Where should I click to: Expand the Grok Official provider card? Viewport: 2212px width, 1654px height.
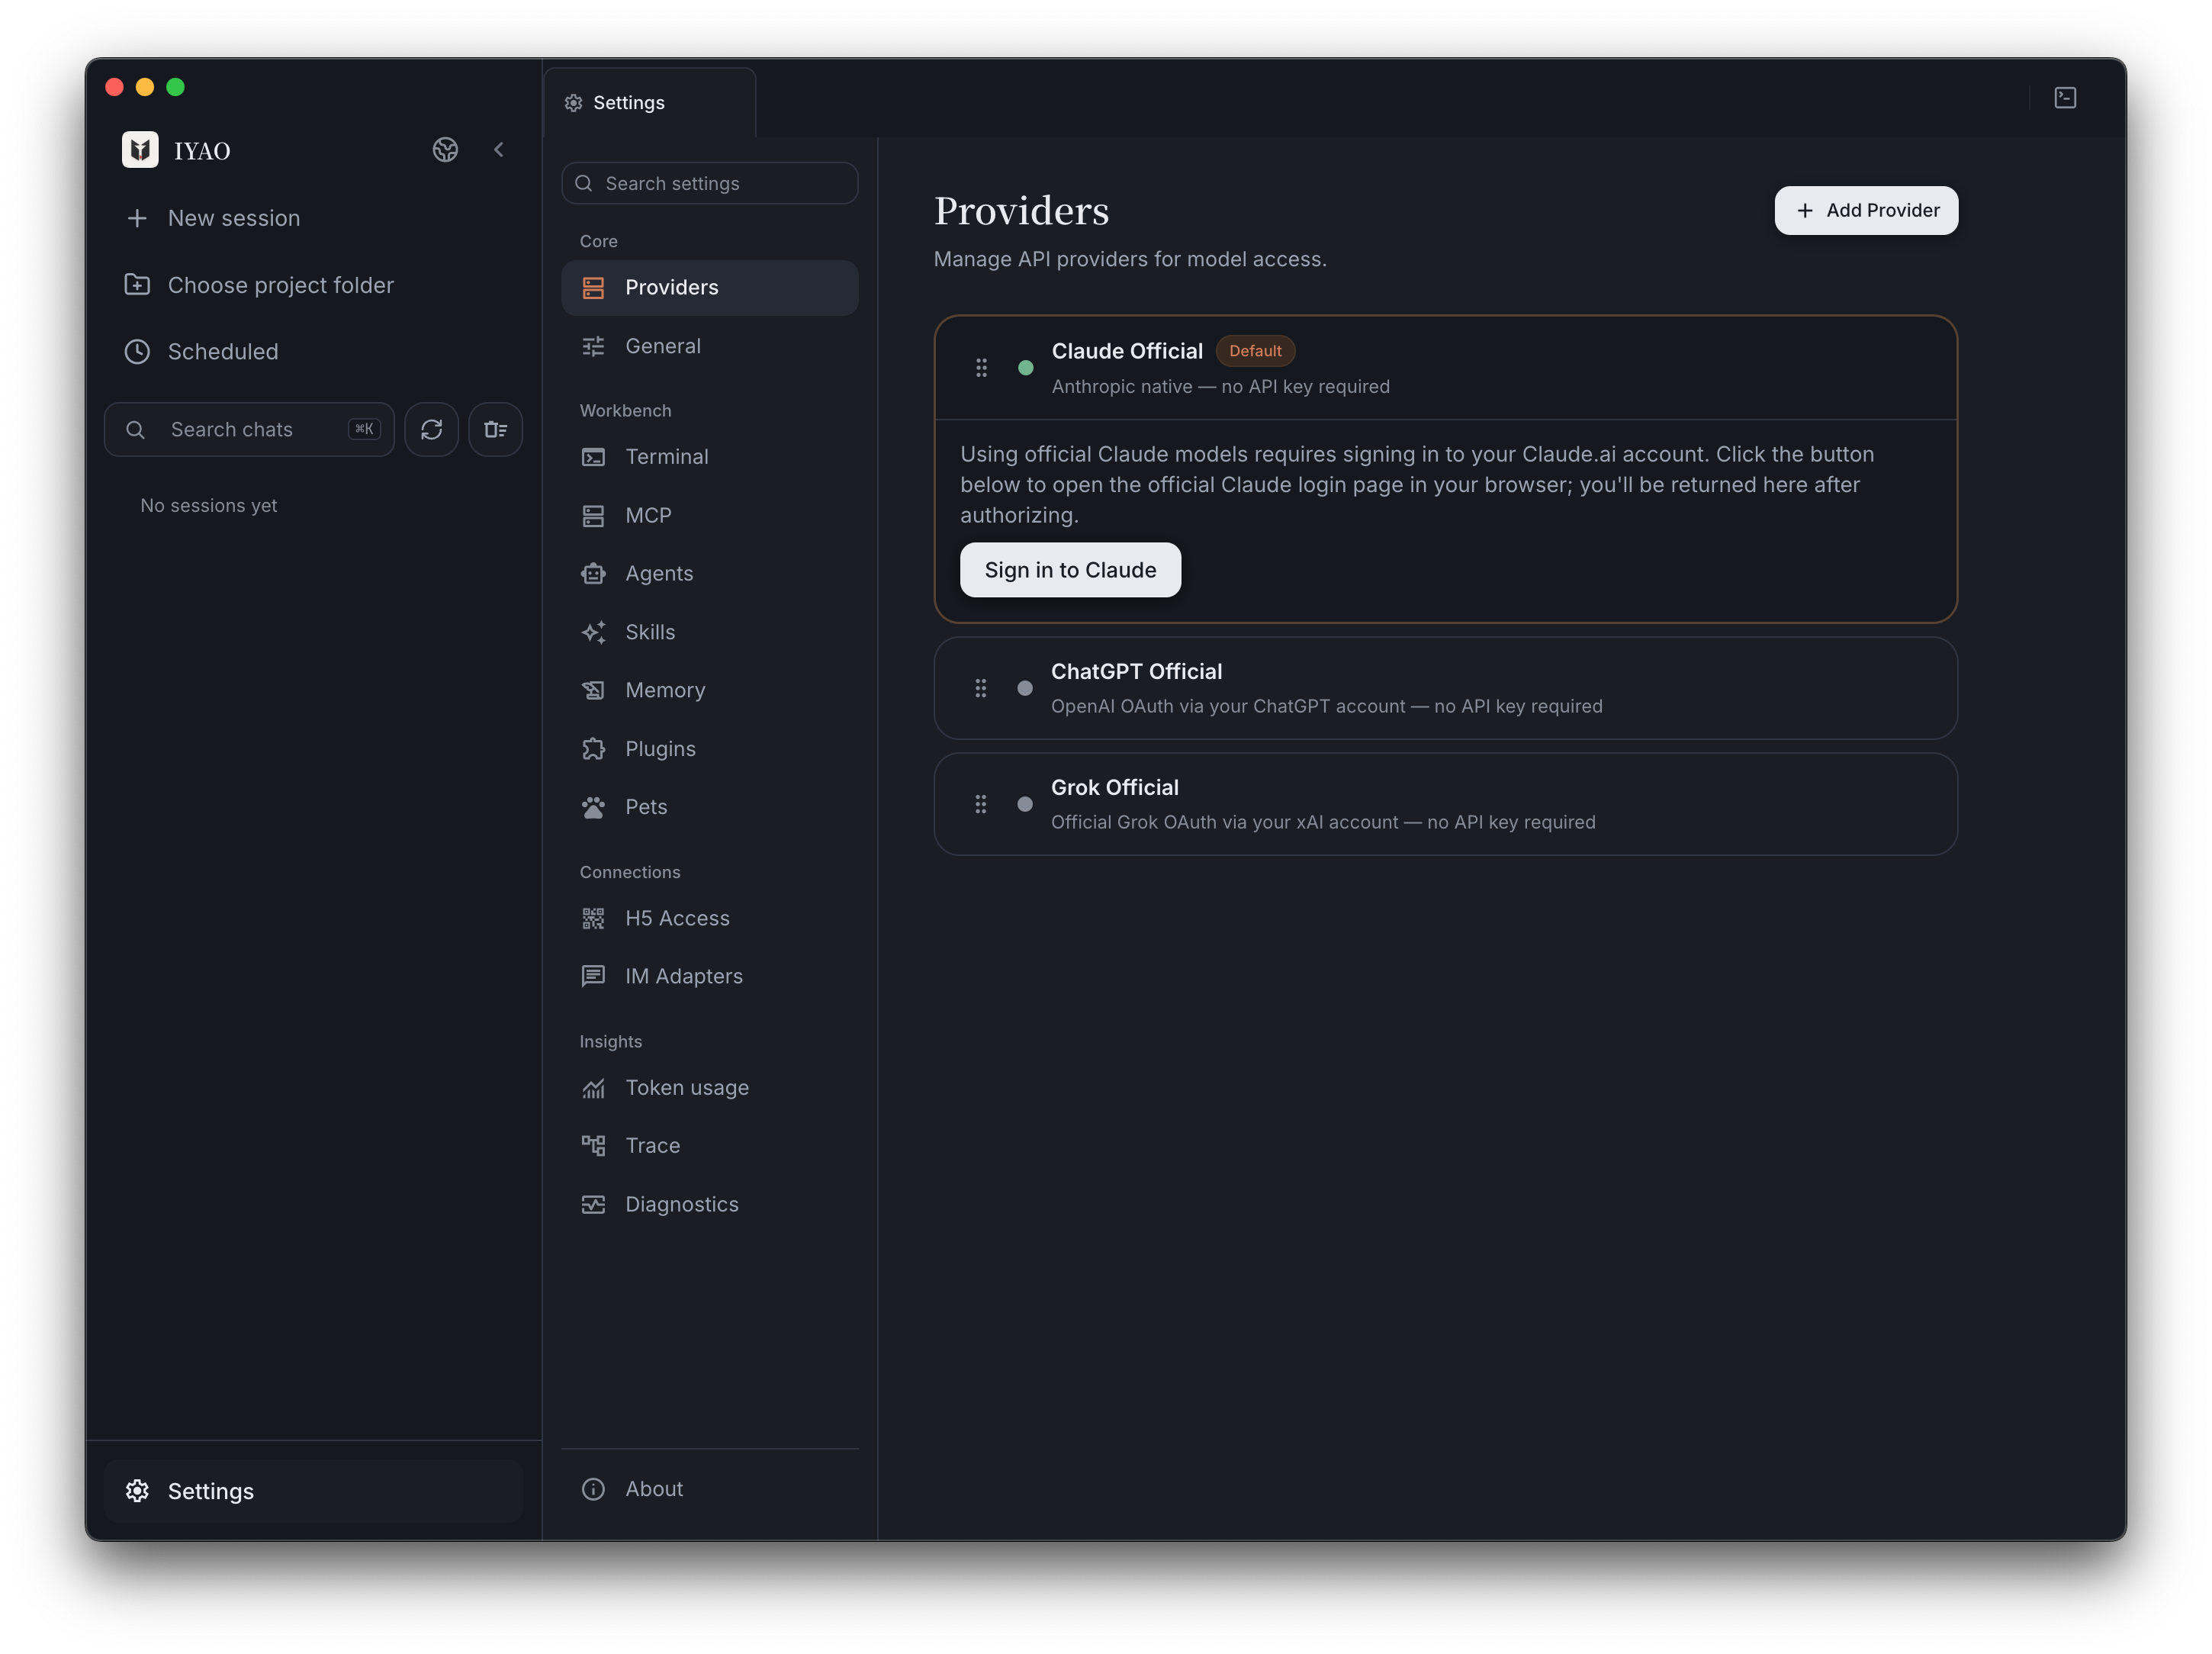point(1446,805)
